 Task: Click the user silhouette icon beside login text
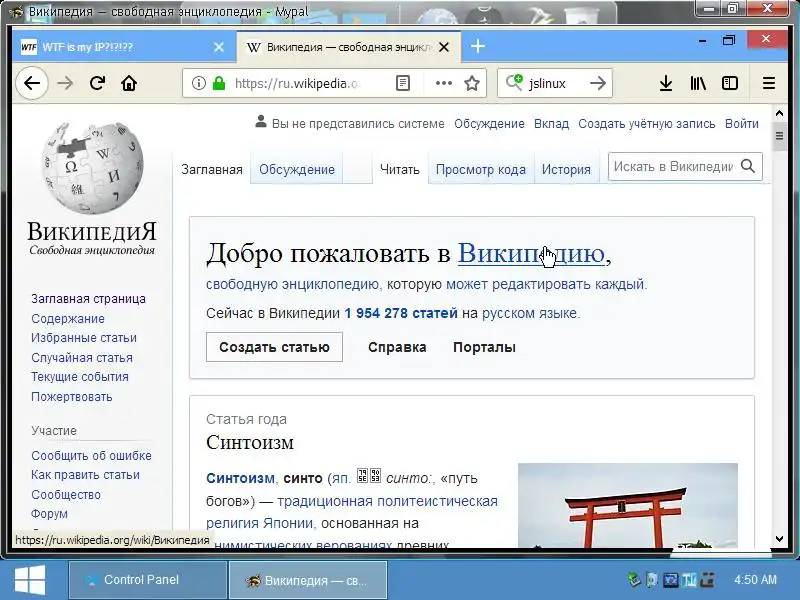[261, 121]
